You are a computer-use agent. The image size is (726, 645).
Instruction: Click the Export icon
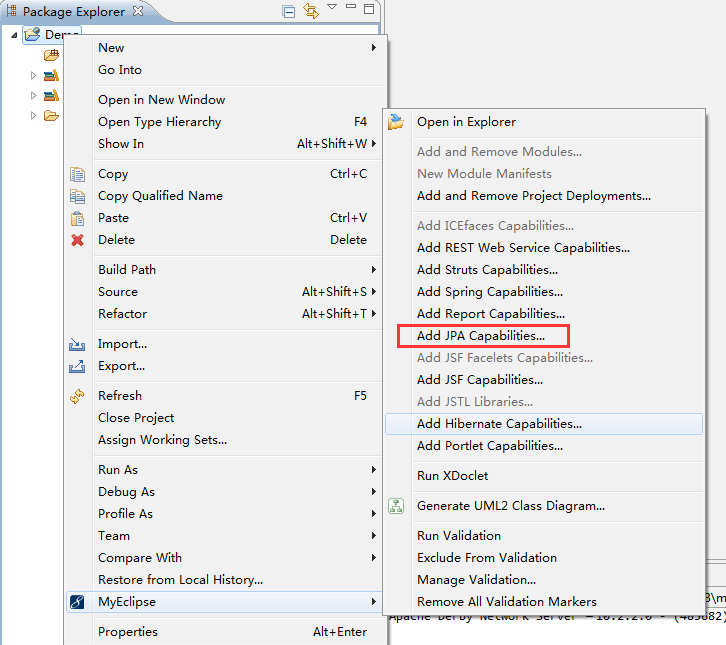point(77,366)
